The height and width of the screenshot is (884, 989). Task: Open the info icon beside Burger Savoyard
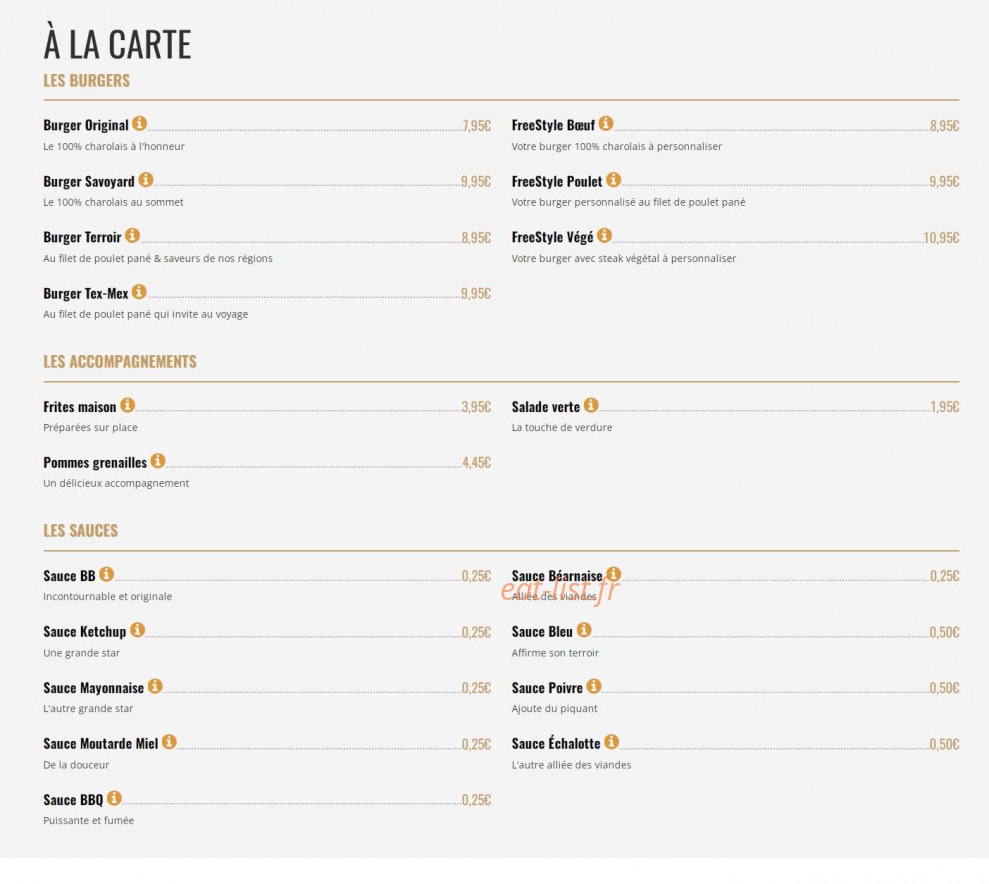click(x=146, y=180)
